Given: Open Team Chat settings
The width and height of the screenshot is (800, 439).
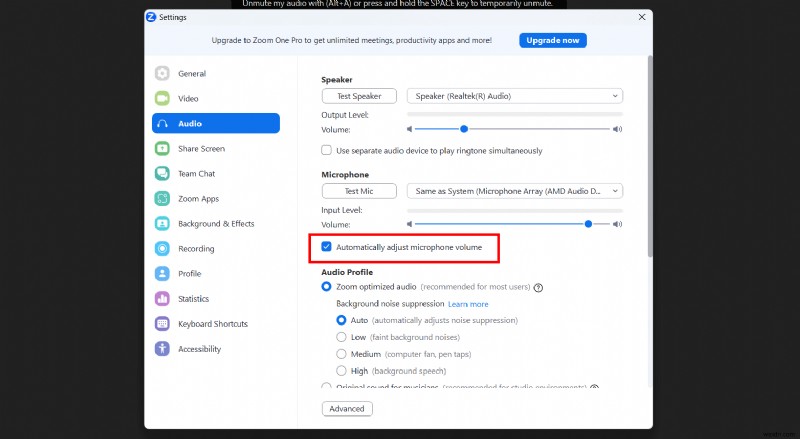Looking at the screenshot, I should coord(216,174).
